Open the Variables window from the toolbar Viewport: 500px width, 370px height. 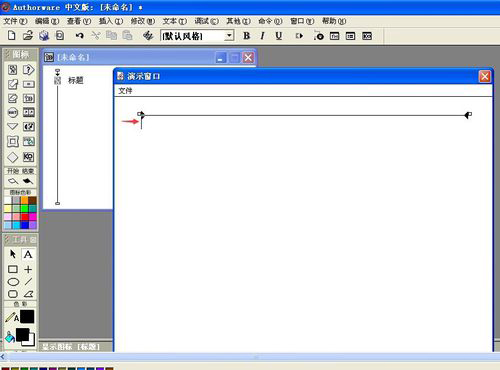click(350, 36)
